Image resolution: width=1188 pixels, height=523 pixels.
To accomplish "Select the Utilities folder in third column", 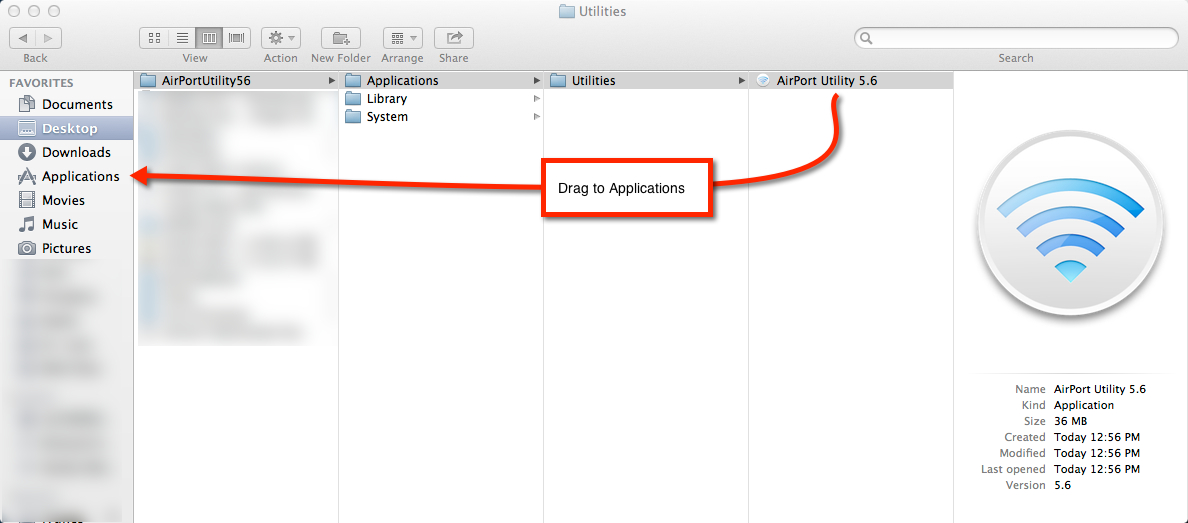I will click(x=647, y=80).
